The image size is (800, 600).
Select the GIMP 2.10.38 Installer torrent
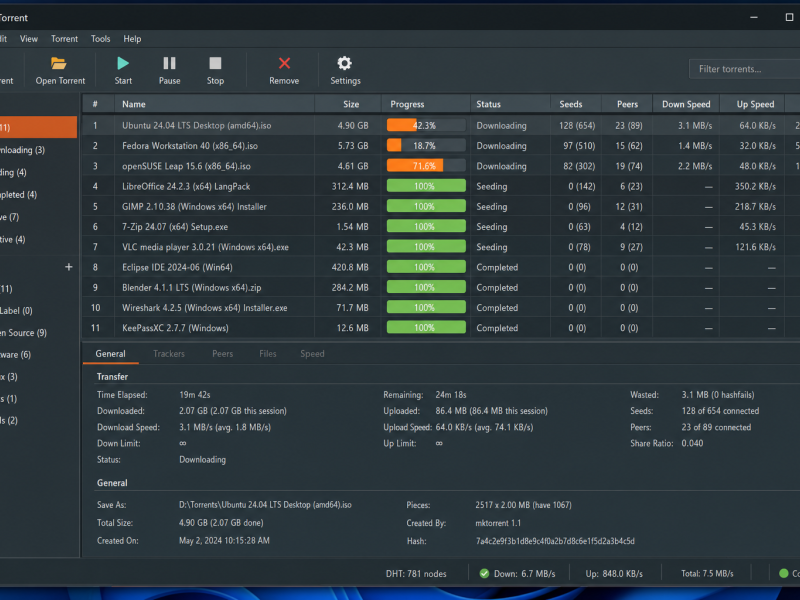[x=441, y=207]
